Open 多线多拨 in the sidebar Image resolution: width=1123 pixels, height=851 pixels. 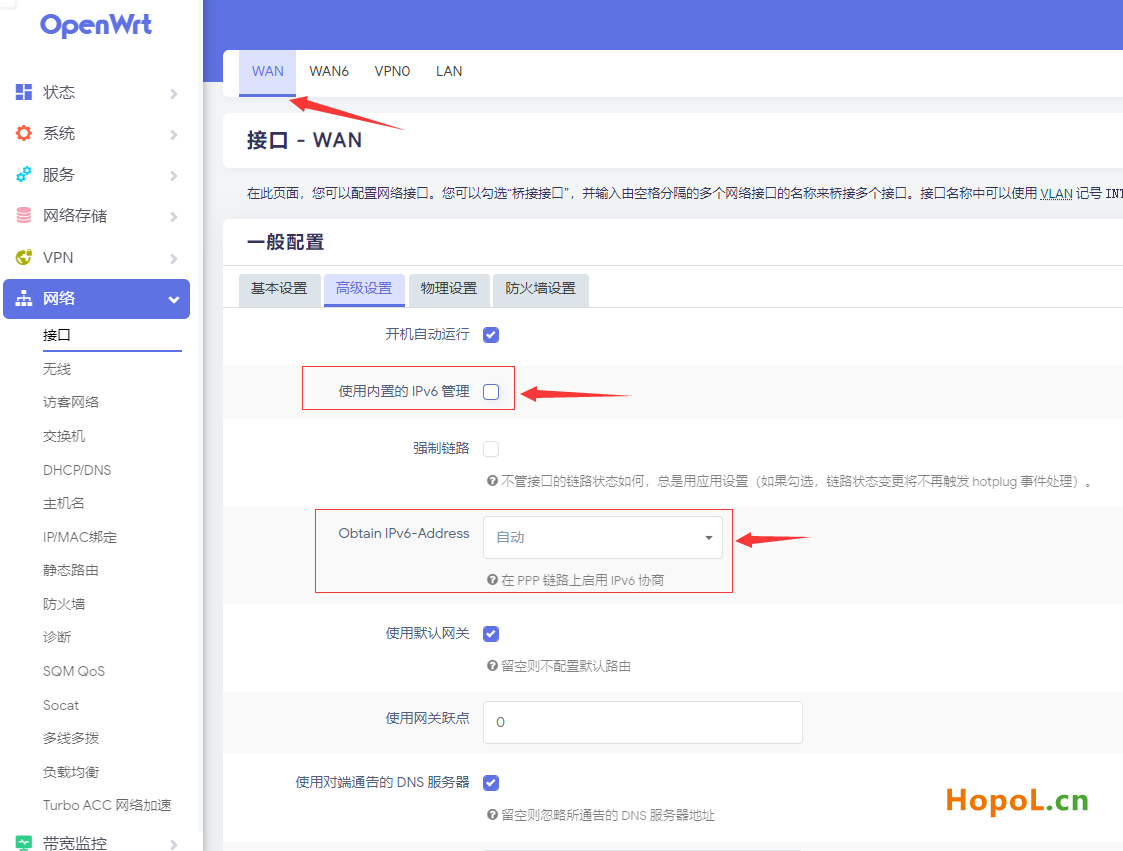71,738
